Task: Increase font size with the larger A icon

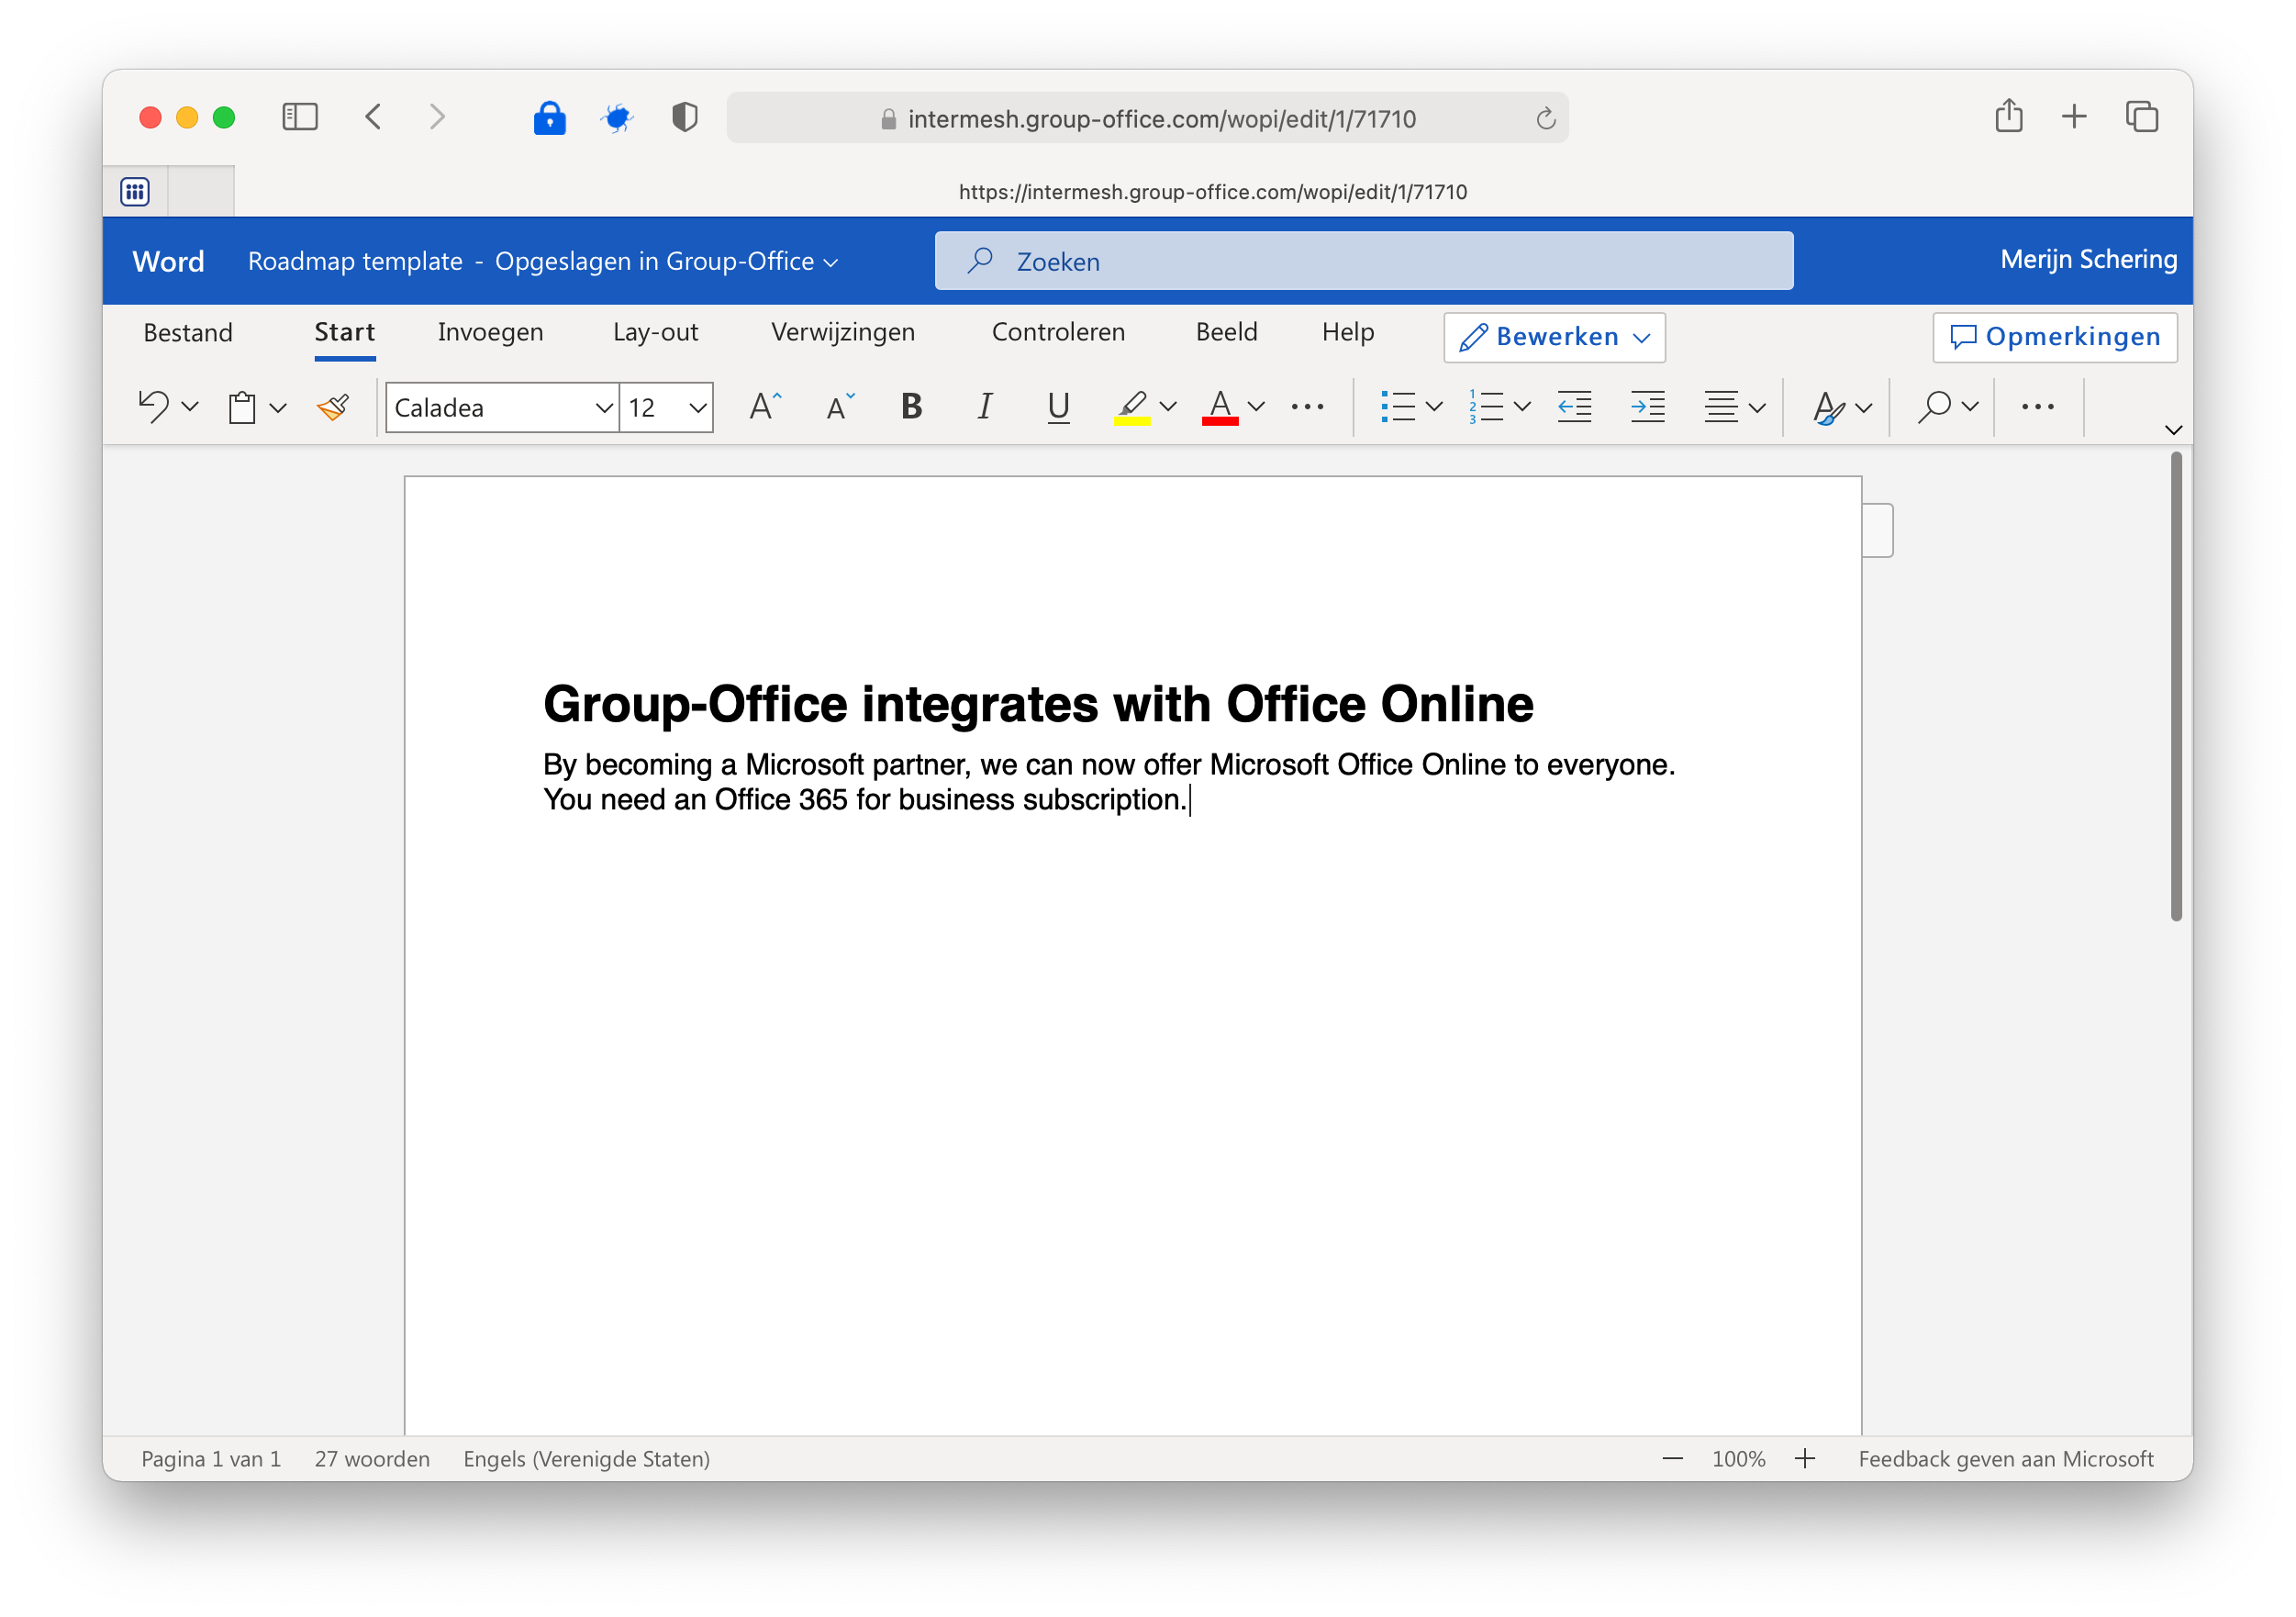Action: coord(765,407)
